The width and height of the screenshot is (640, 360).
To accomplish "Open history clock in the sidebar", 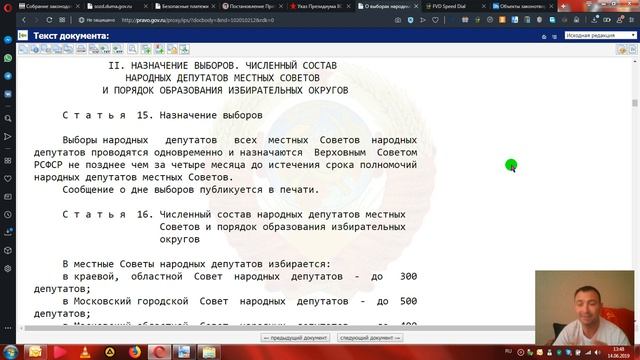I will [x=8, y=215].
